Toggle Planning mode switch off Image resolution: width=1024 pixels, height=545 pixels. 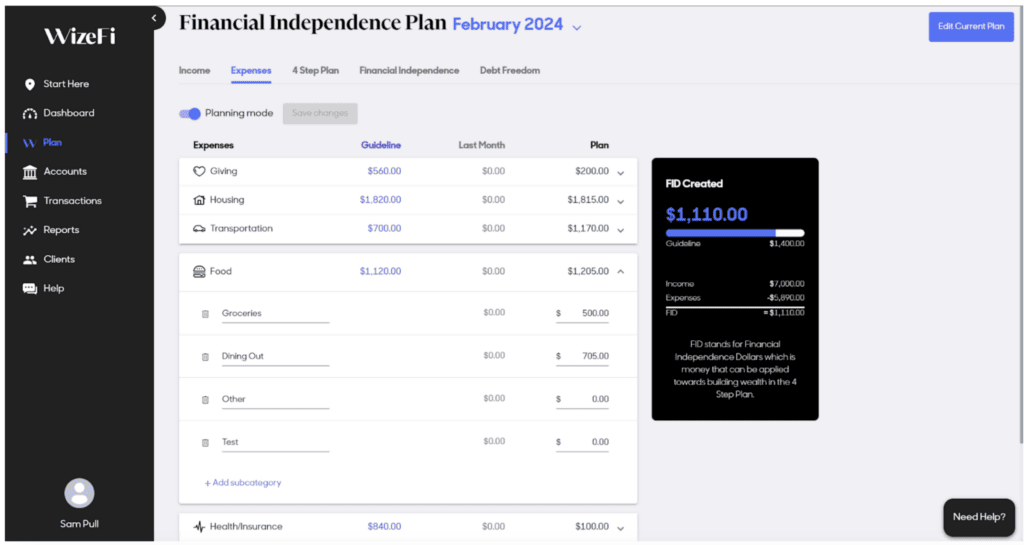tap(190, 114)
